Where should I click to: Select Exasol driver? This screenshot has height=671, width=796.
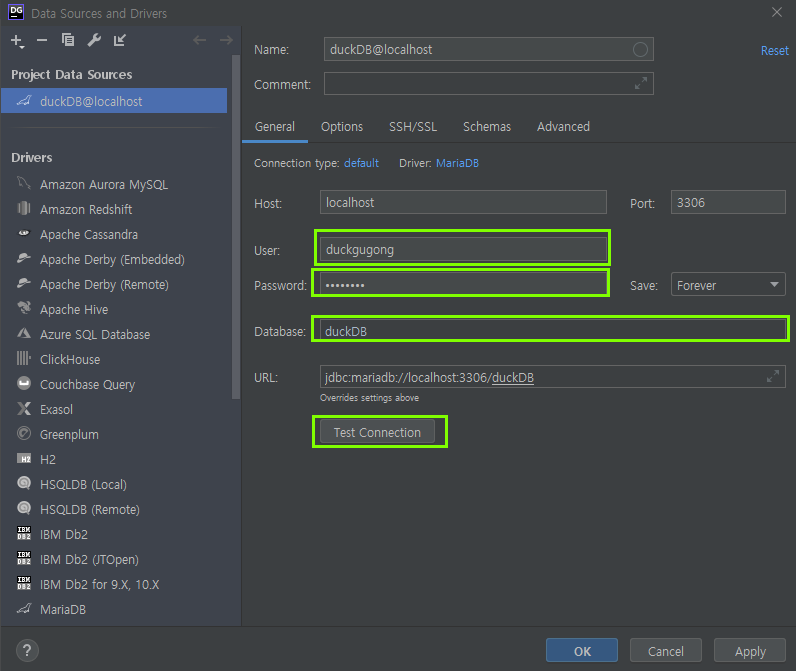point(114,409)
